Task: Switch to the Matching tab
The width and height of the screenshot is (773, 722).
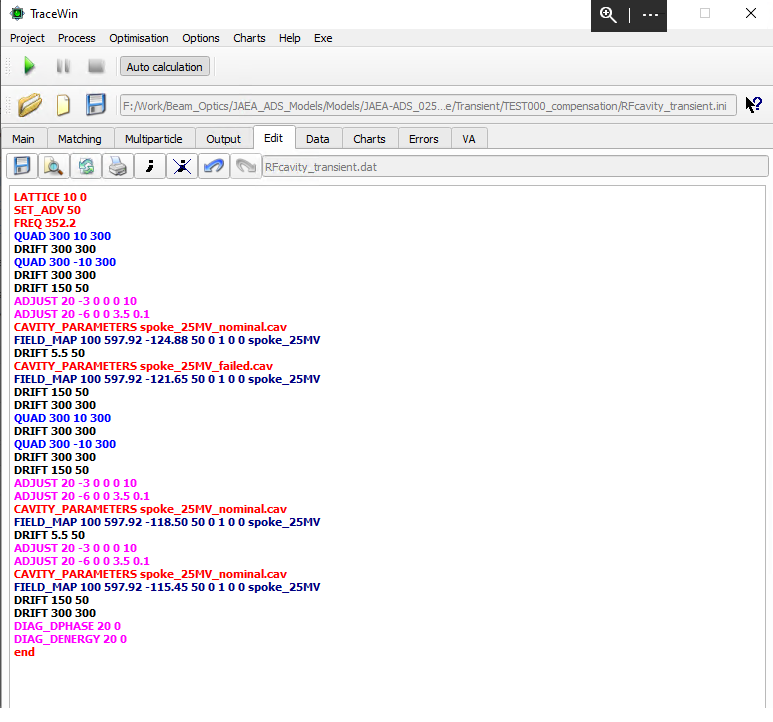Action: (x=80, y=139)
